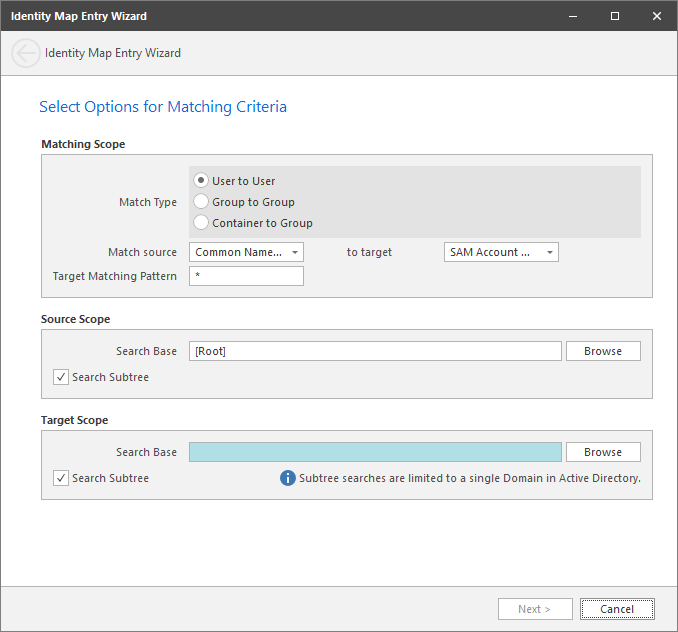
Task: Select the User to User match type
Action: coord(201,181)
